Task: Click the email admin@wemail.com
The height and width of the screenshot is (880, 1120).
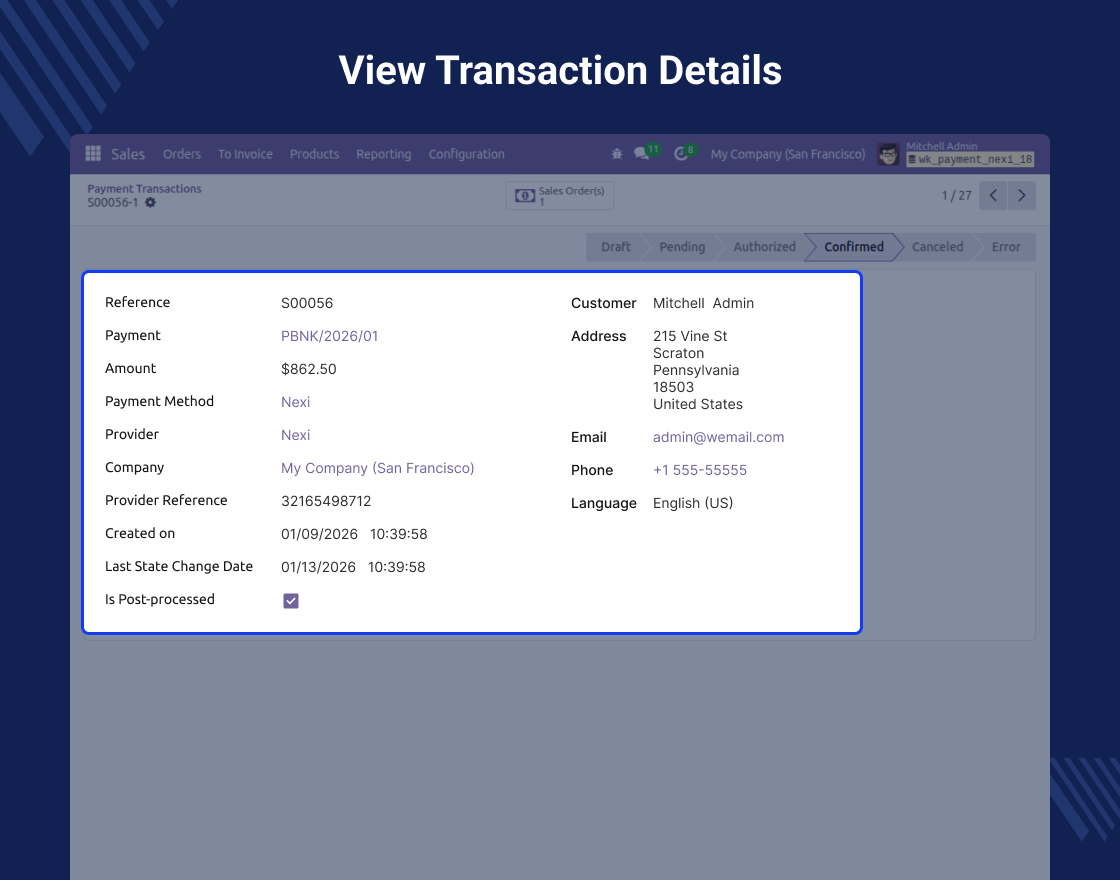Action: [719, 437]
